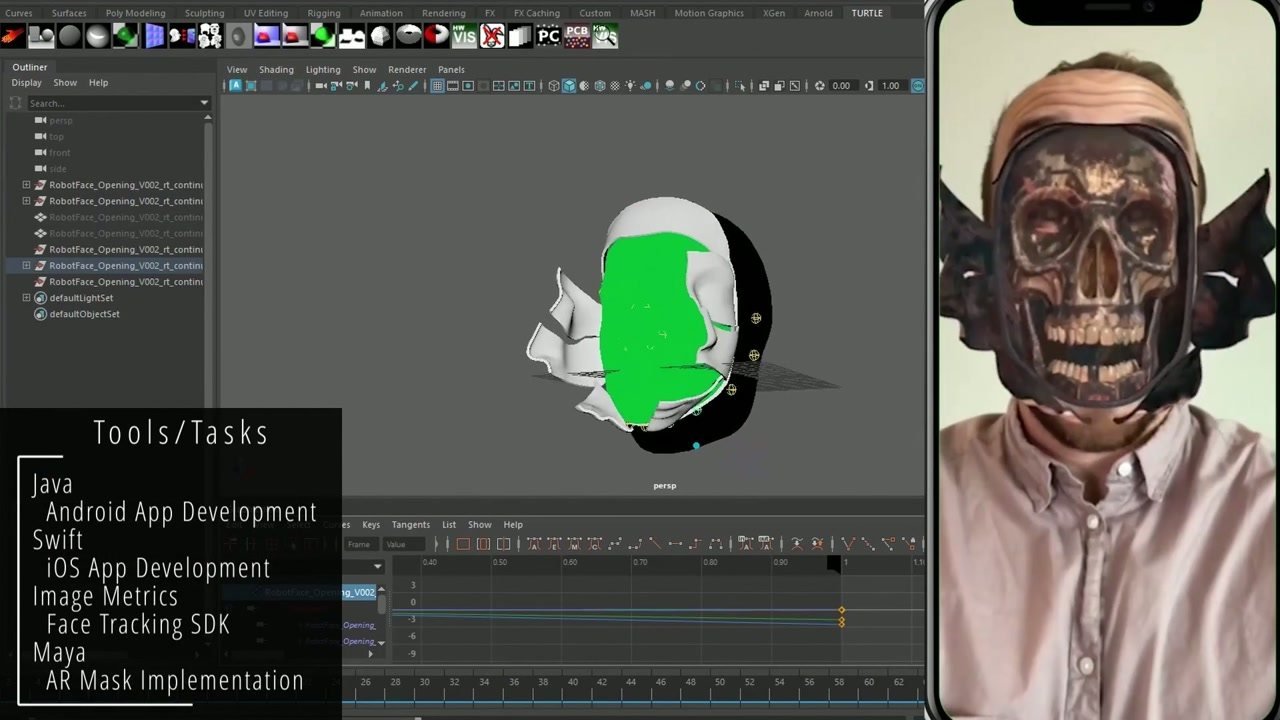1280x720 pixels.
Task: Click the isolate select icon
Action: 740,86
